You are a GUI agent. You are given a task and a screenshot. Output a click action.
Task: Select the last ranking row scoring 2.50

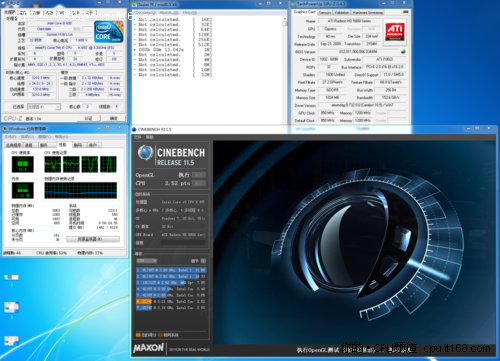coord(171,308)
